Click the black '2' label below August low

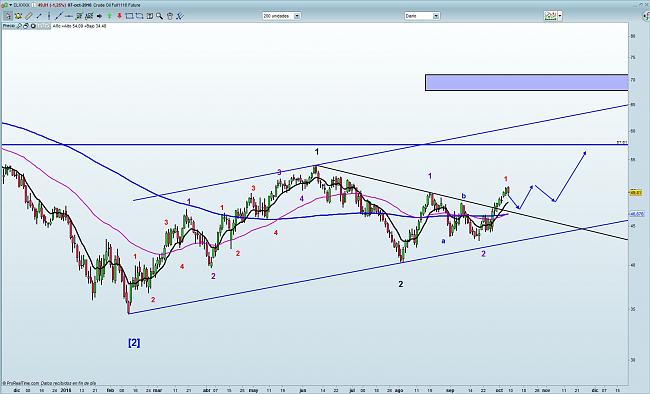tap(400, 284)
